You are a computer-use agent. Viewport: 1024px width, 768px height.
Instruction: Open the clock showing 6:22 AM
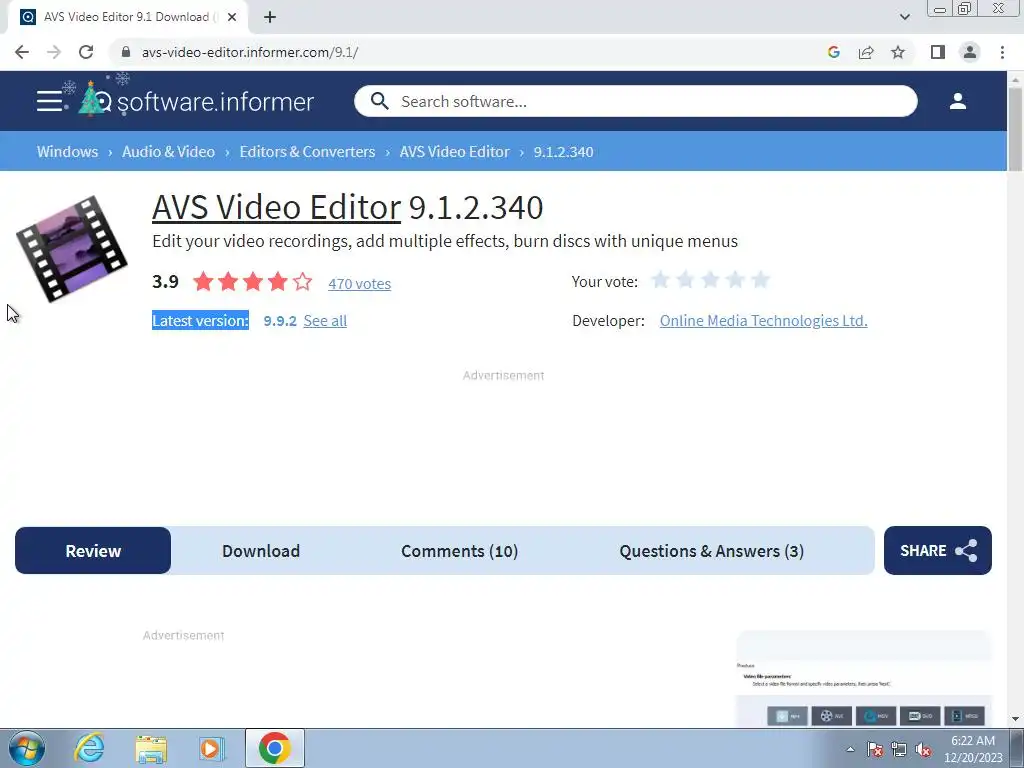[972, 749]
